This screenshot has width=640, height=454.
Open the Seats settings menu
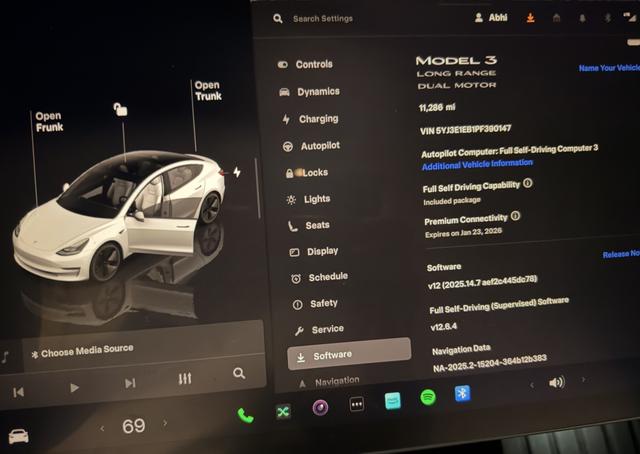(x=309, y=225)
